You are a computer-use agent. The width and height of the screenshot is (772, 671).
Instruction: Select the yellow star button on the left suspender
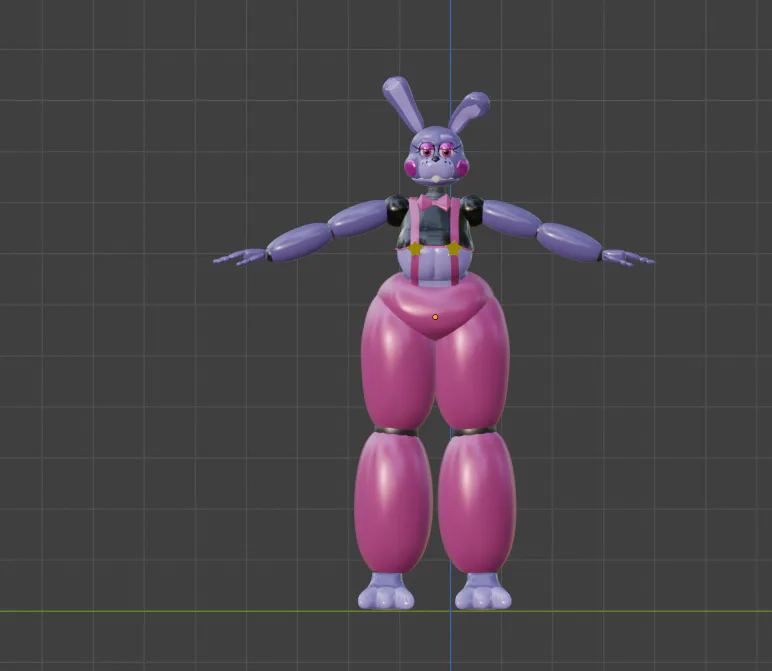(x=416, y=249)
